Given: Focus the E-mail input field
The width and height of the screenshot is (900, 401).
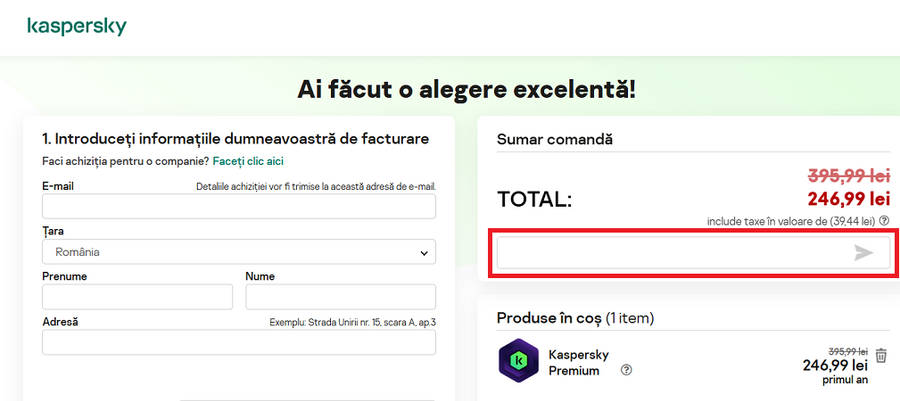Looking at the screenshot, I should [x=239, y=206].
